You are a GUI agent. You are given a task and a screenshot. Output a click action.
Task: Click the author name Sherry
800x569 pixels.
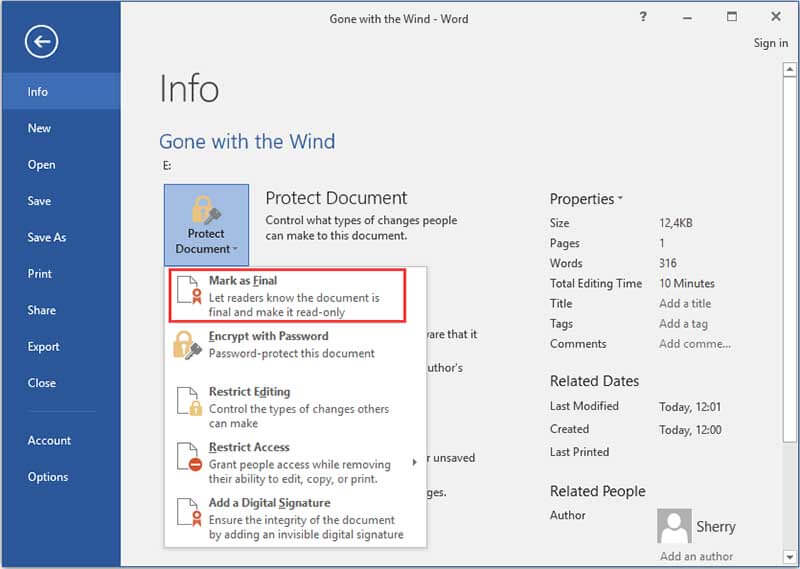(x=716, y=526)
